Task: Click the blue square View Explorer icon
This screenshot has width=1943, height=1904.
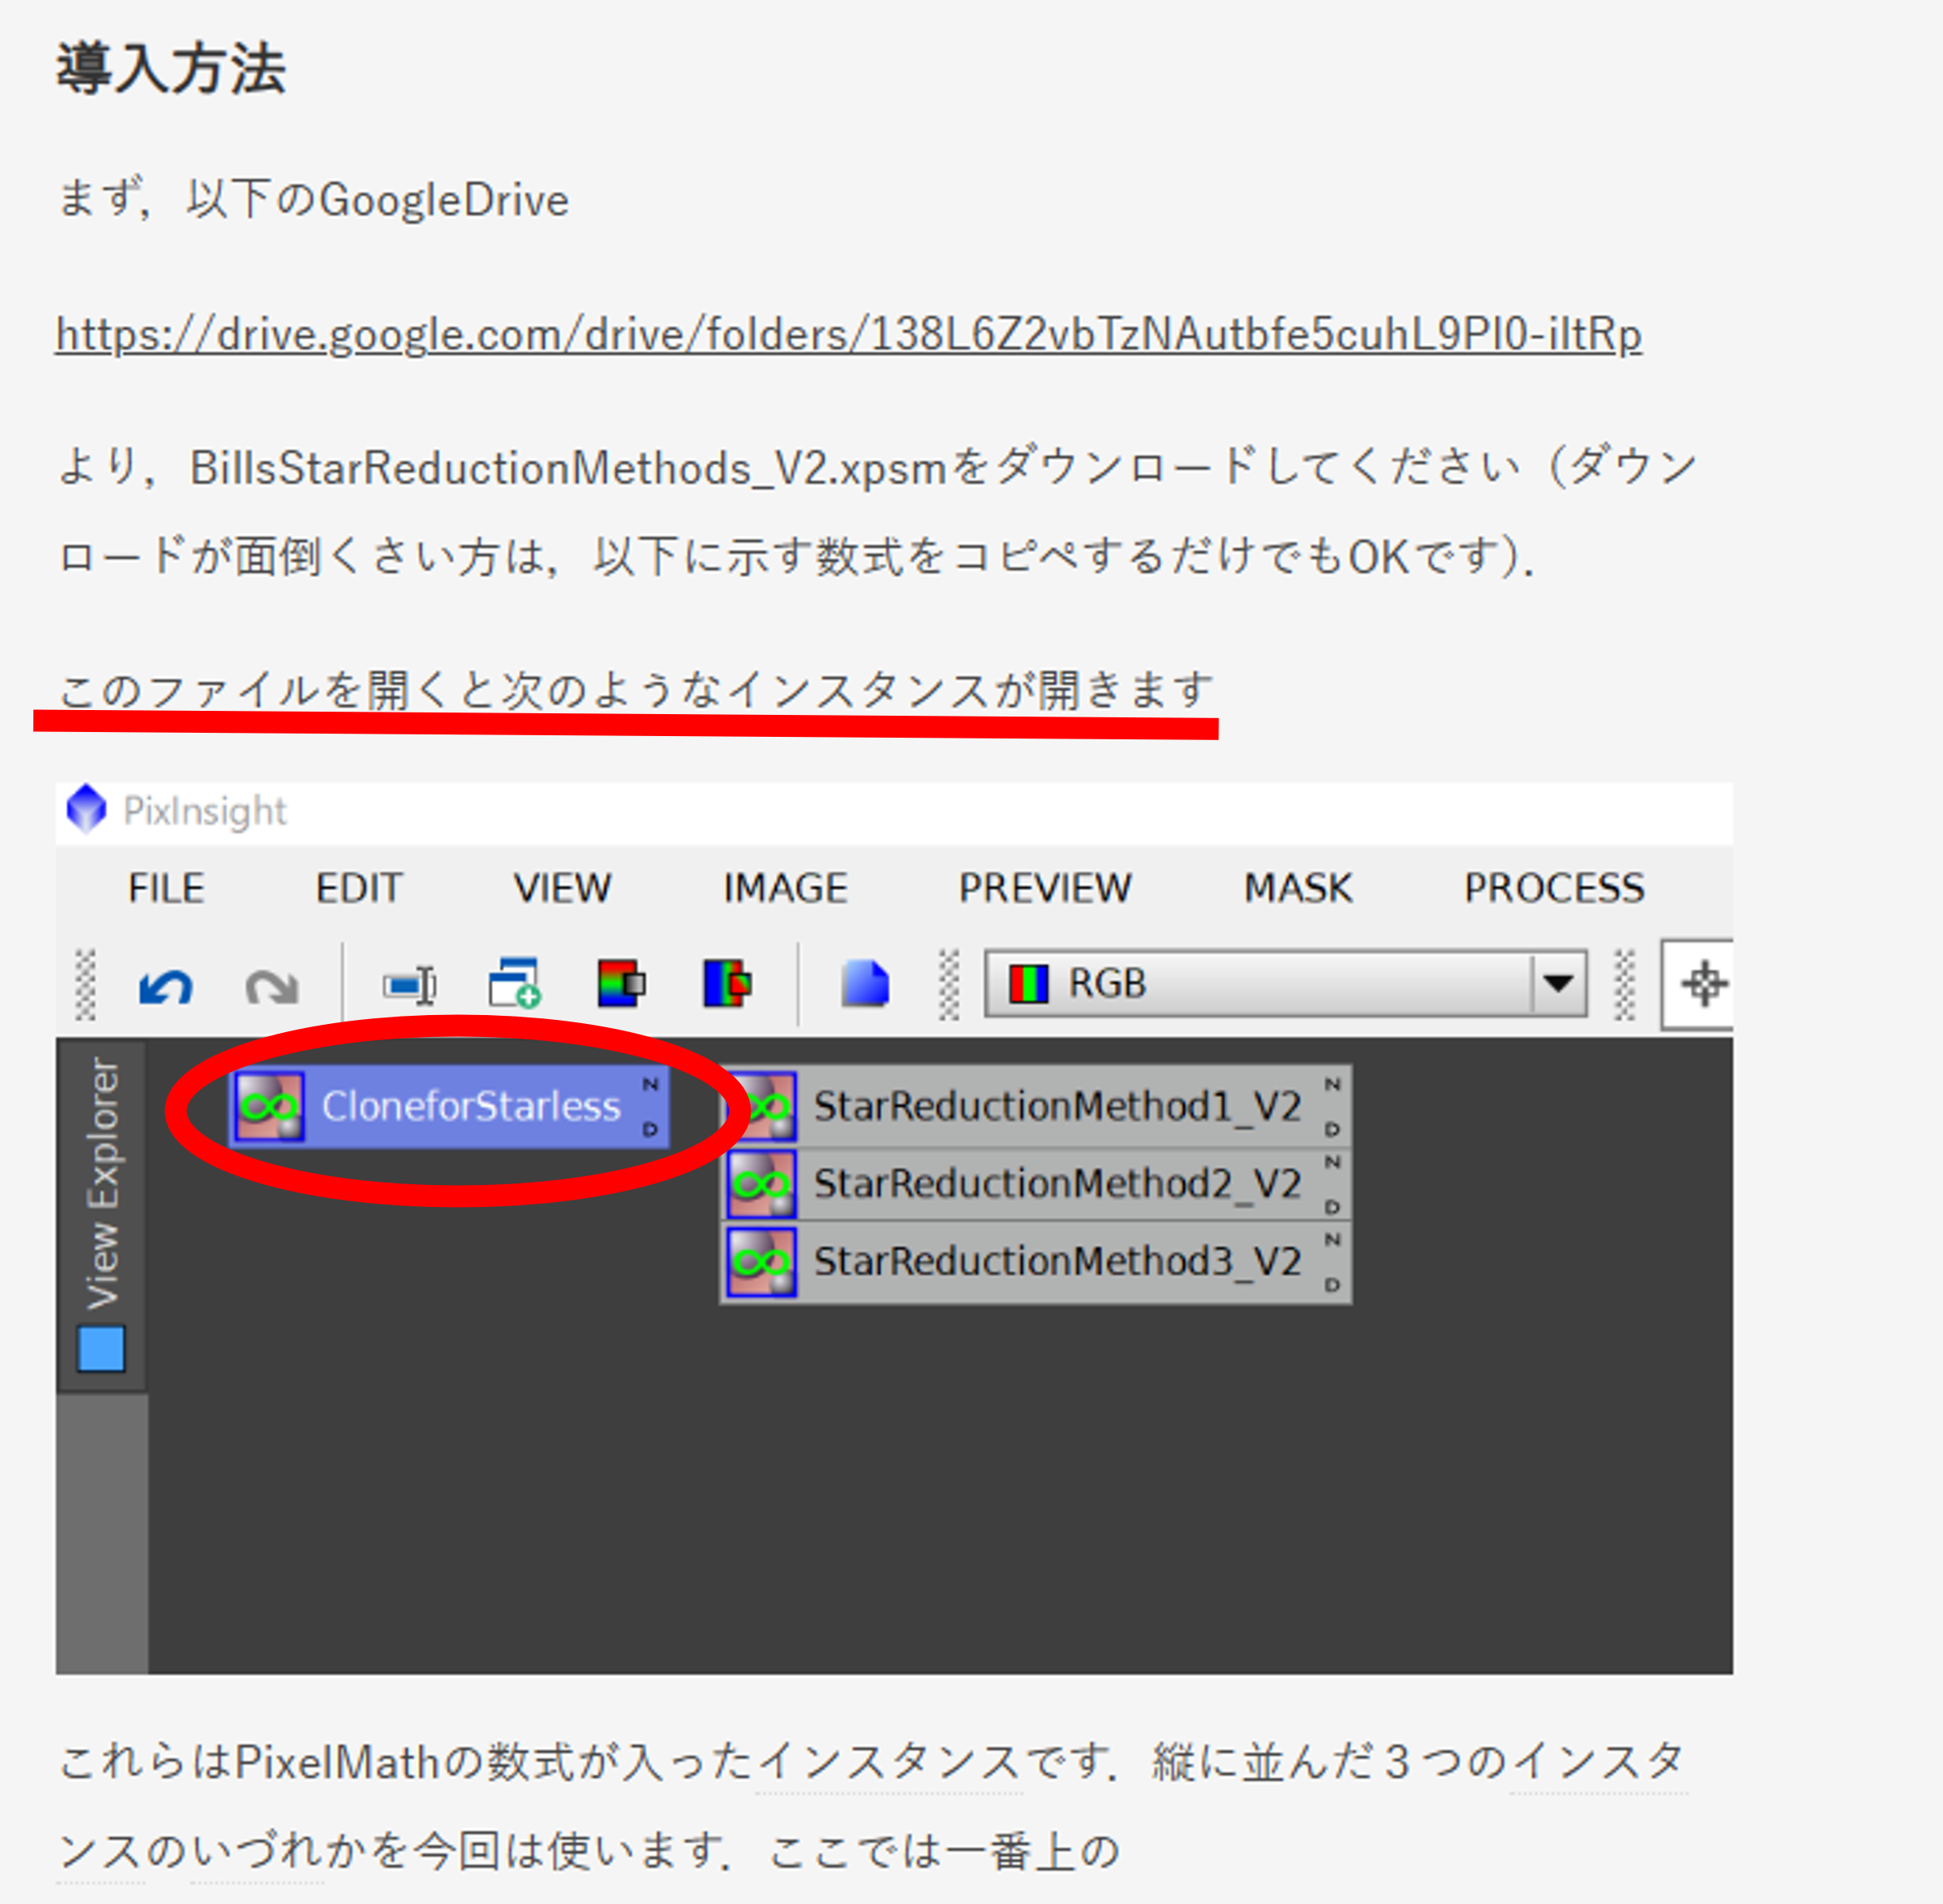Action: (102, 1349)
